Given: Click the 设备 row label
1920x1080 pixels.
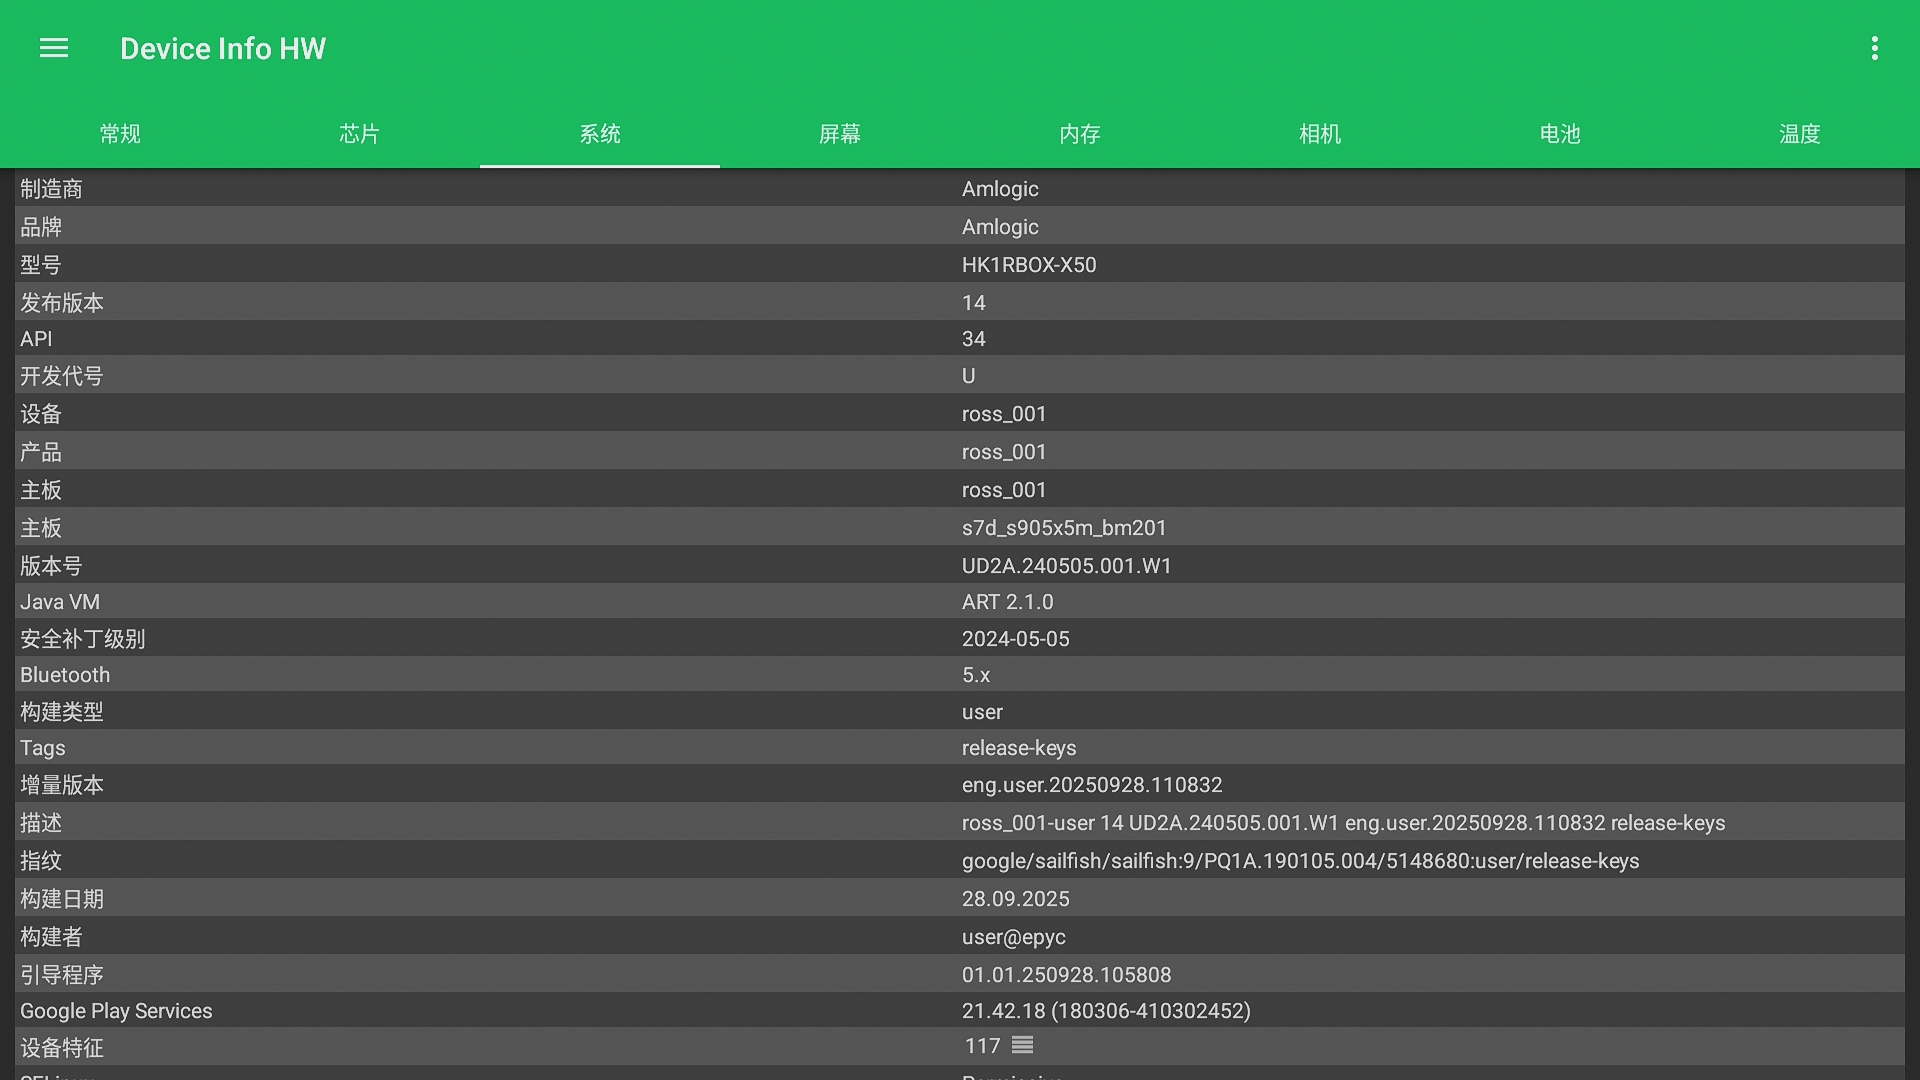Looking at the screenshot, I should coord(41,414).
